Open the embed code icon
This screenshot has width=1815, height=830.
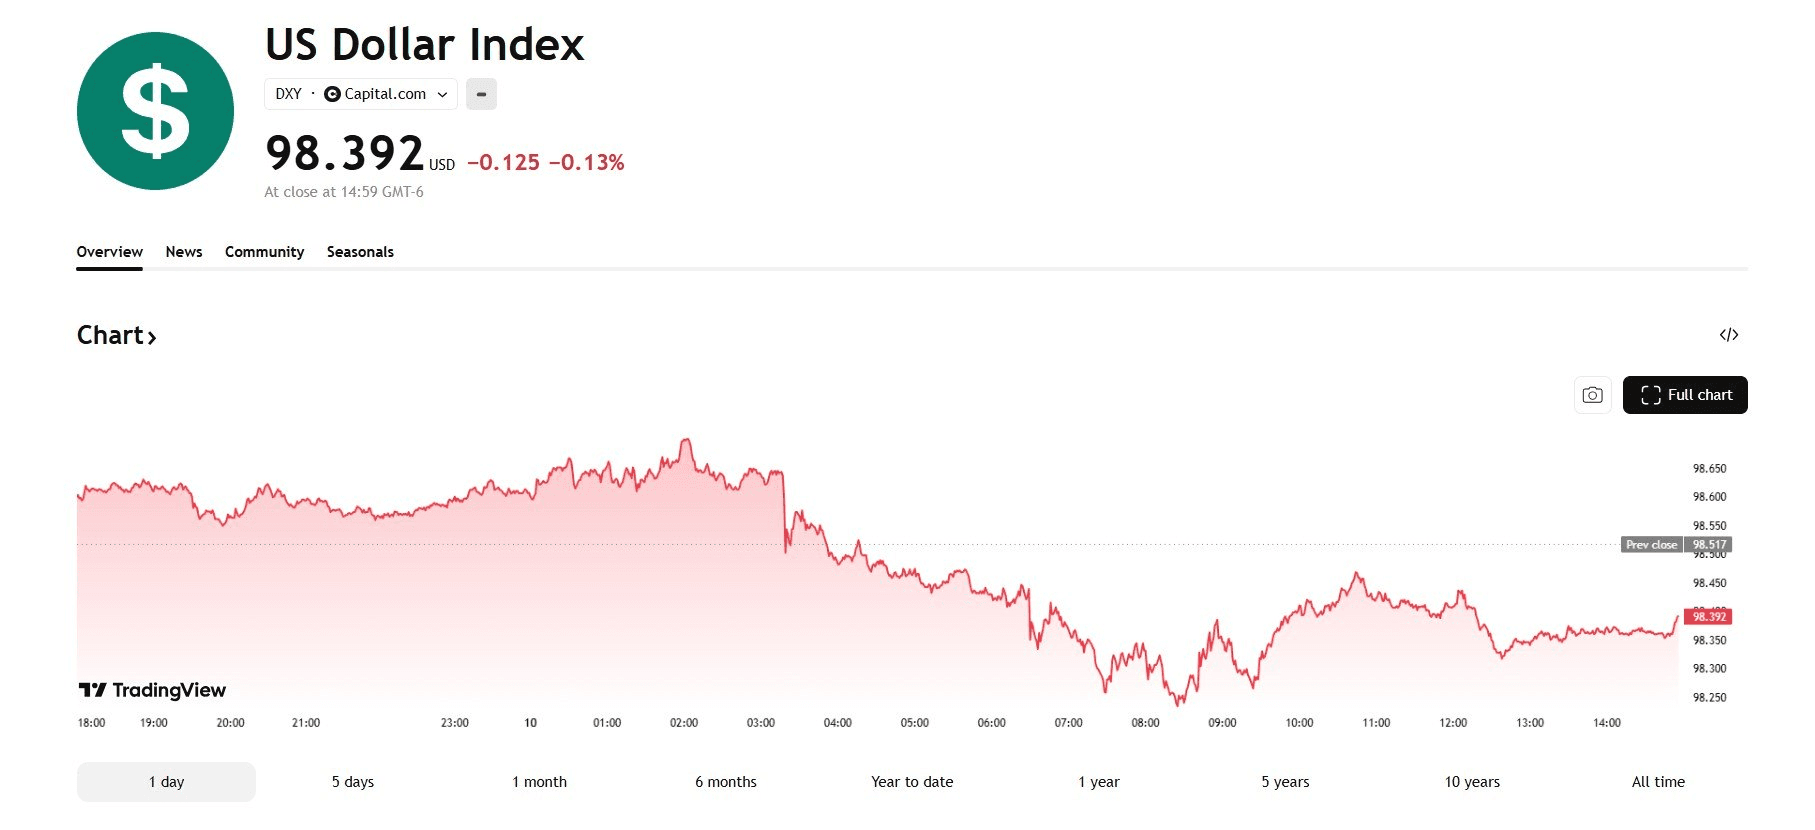pos(1728,335)
